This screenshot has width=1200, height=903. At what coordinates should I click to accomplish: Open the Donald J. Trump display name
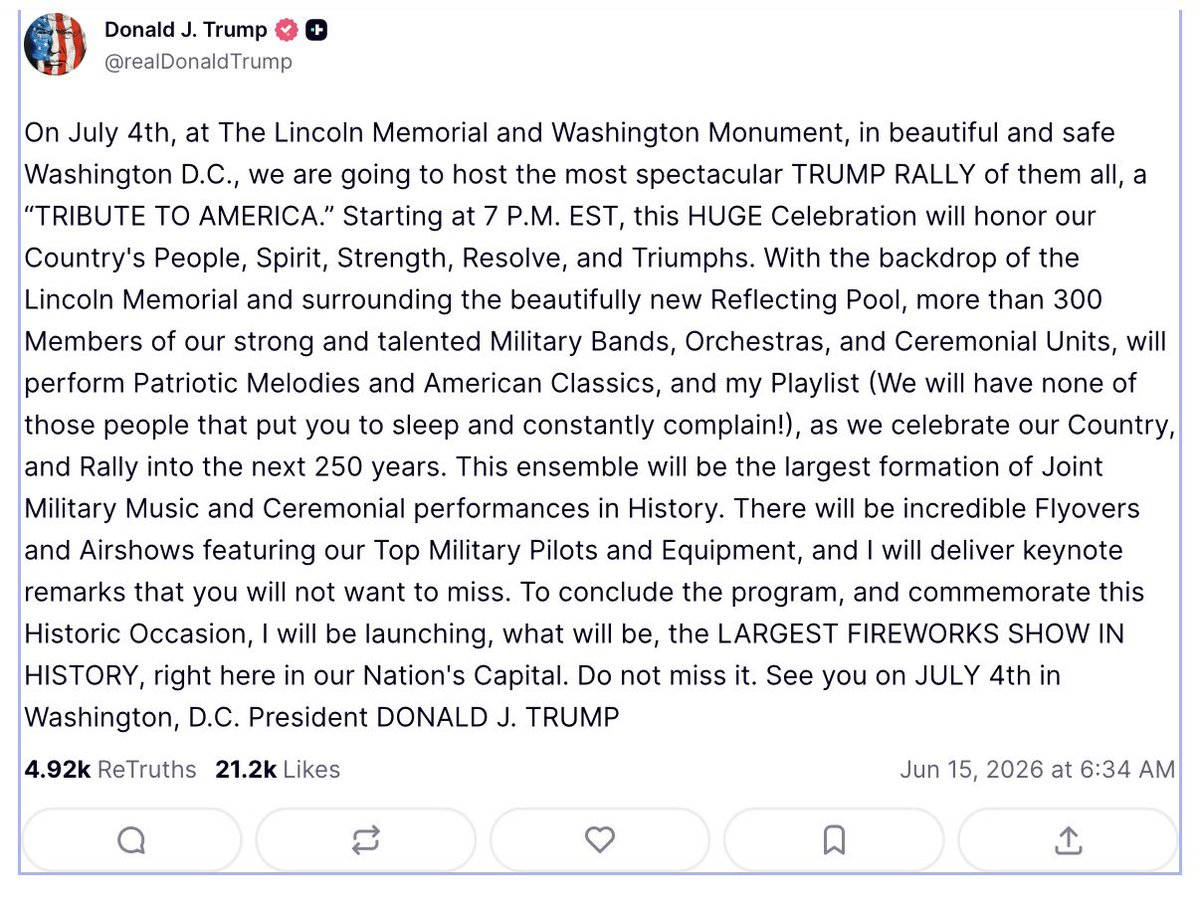pos(186,30)
